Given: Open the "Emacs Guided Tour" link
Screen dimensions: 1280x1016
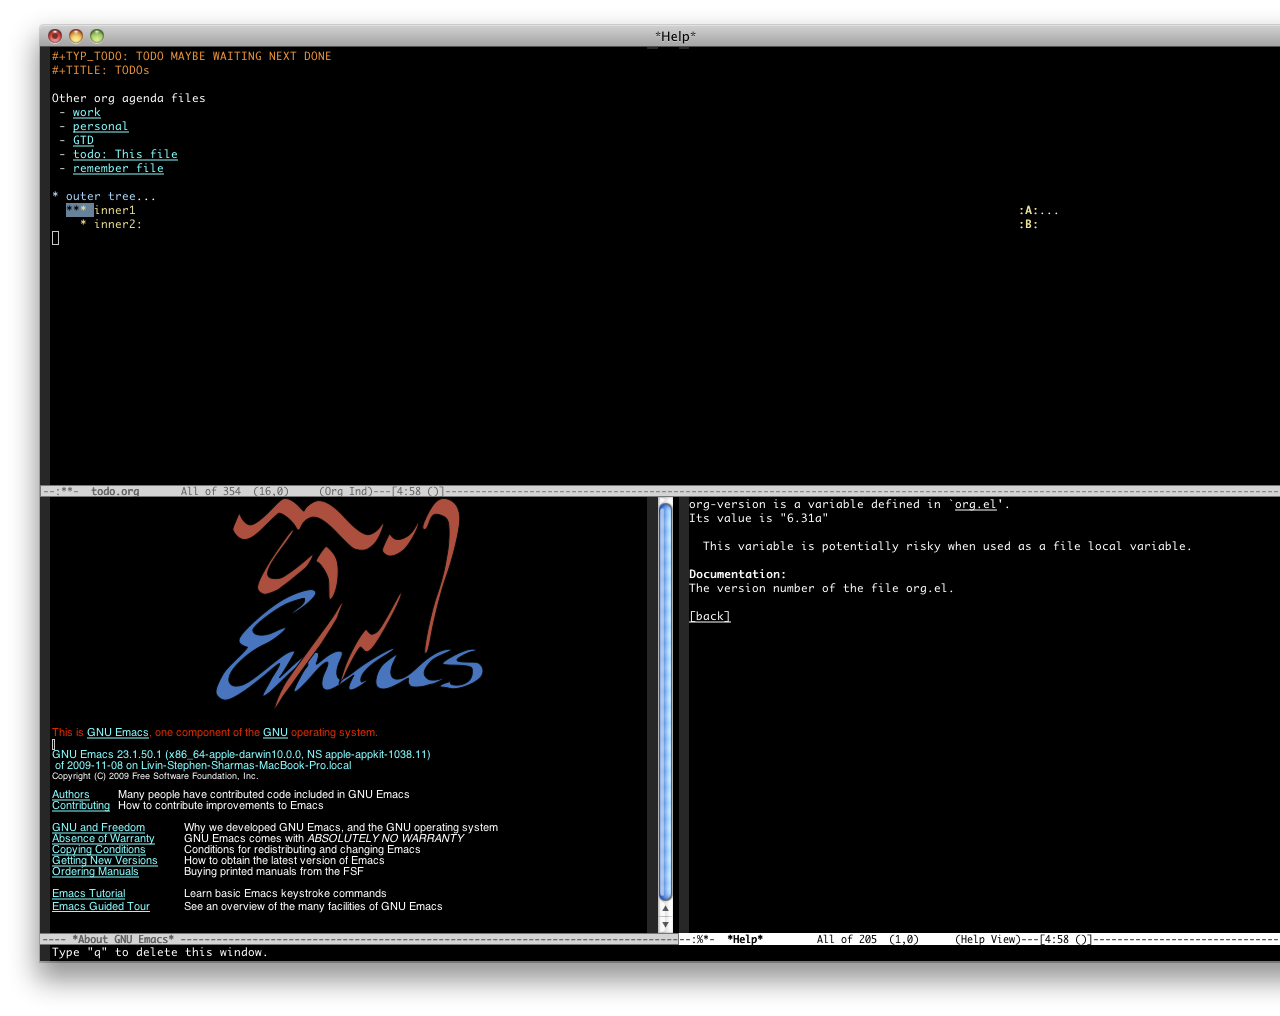Looking at the screenshot, I should pyautogui.click(x=101, y=906).
